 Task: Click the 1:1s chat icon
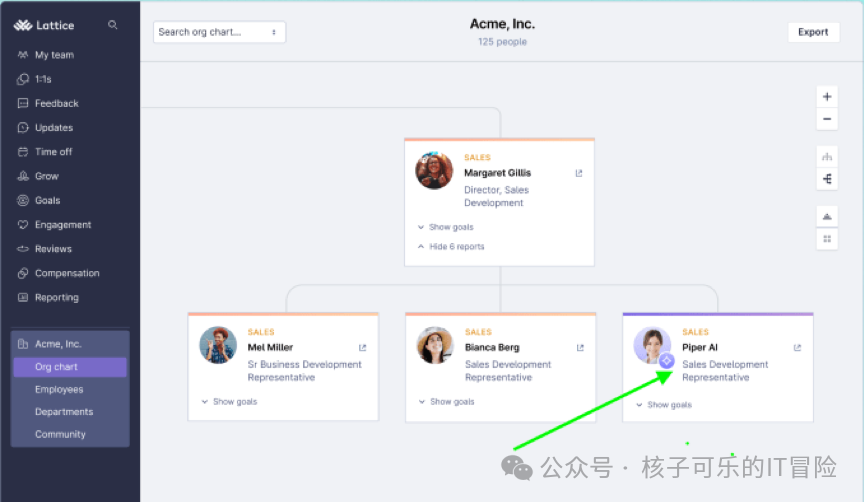pyautogui.click(x=23, y=79)
